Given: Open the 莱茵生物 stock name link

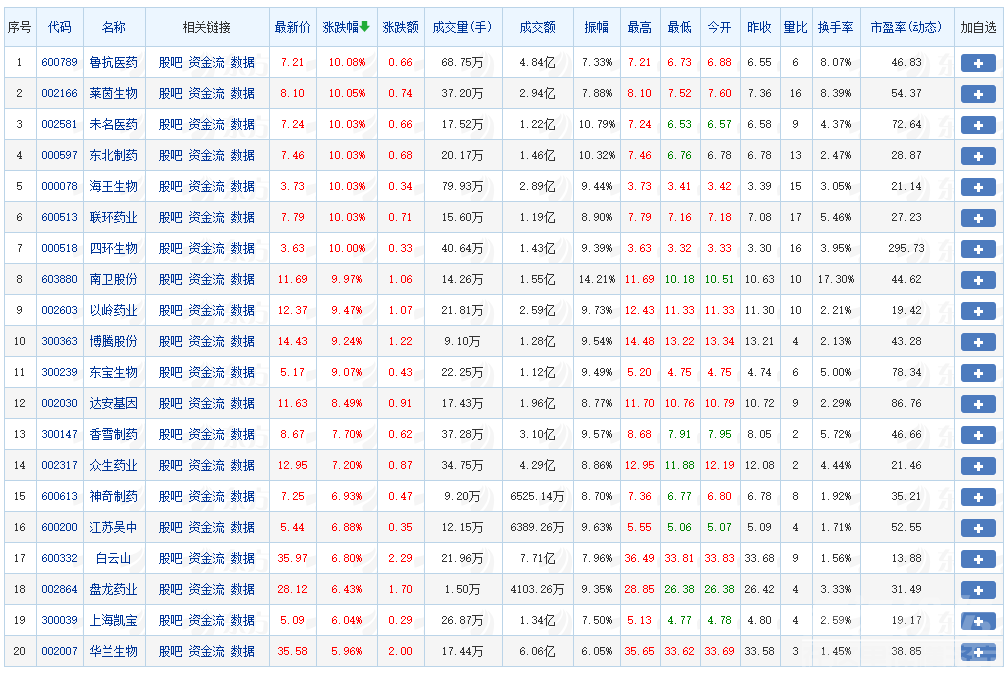Looking at the screenshot, I should tap(113, 94).
